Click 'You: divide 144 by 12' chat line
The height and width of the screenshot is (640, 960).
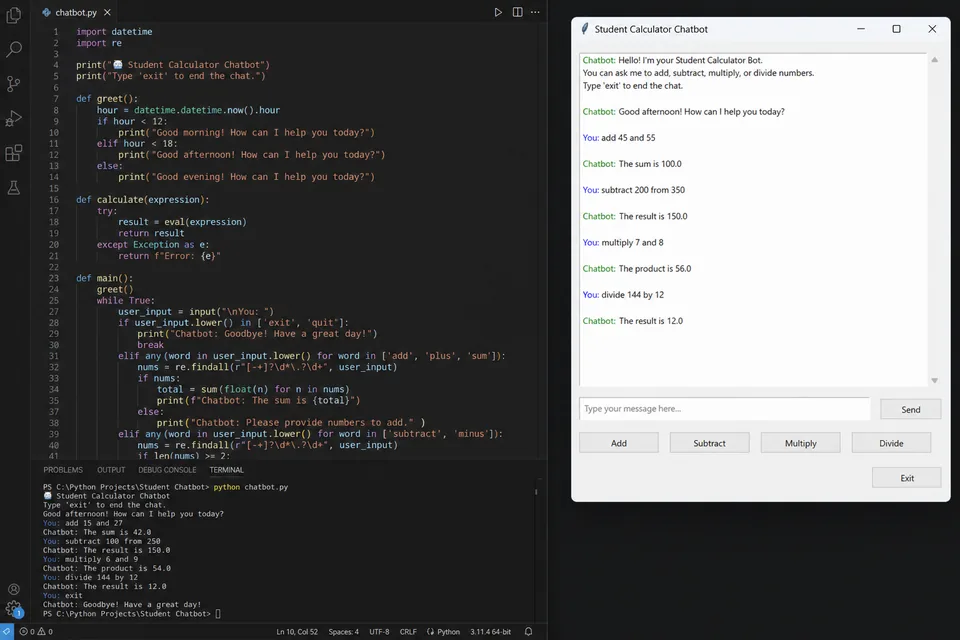[x=623, y=295]
